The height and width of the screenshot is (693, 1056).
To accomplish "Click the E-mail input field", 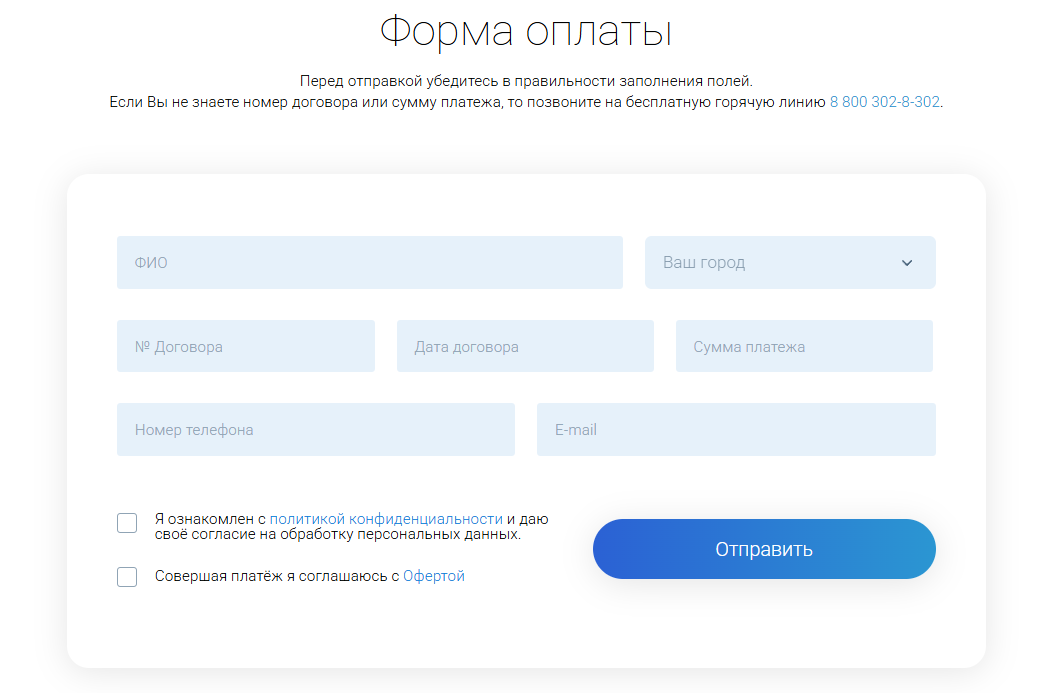I will [x=736, y=430].
